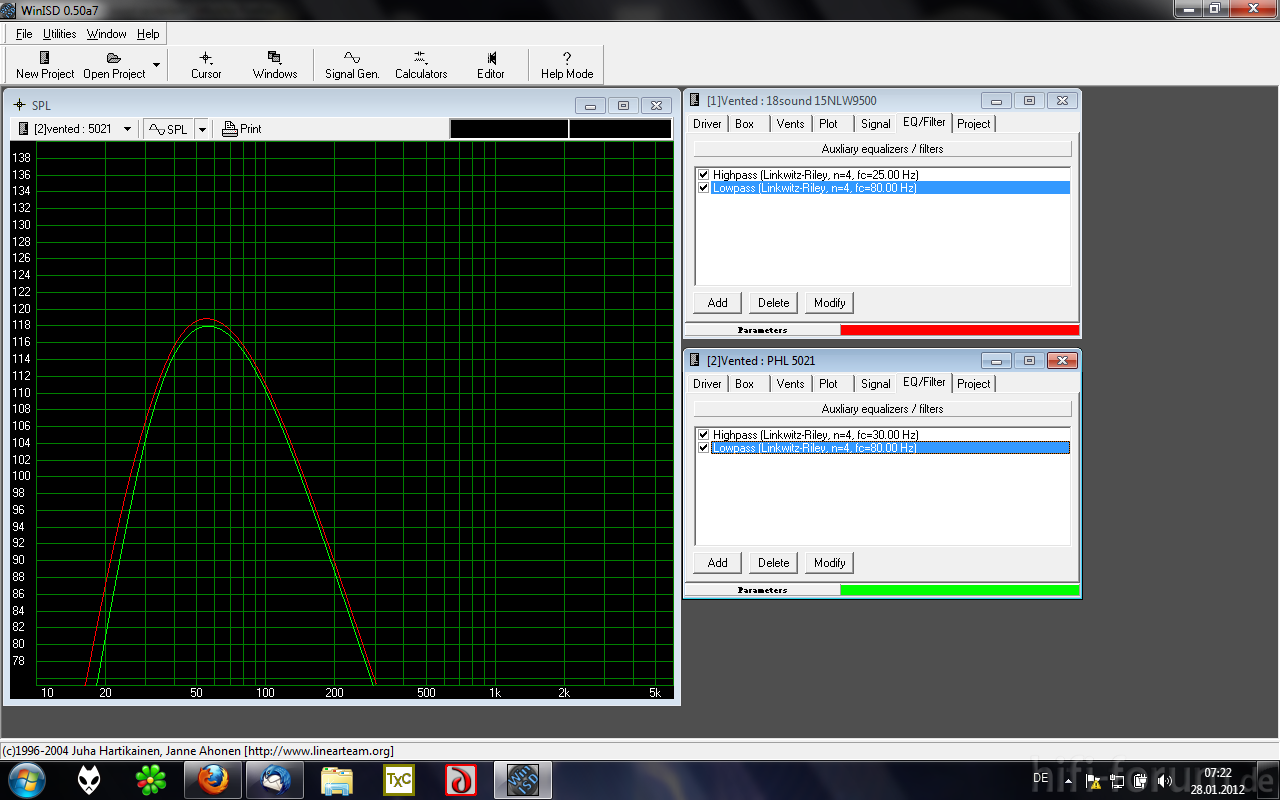
Task: Click the Print button in SPL window
Action: tap(242, 129)
